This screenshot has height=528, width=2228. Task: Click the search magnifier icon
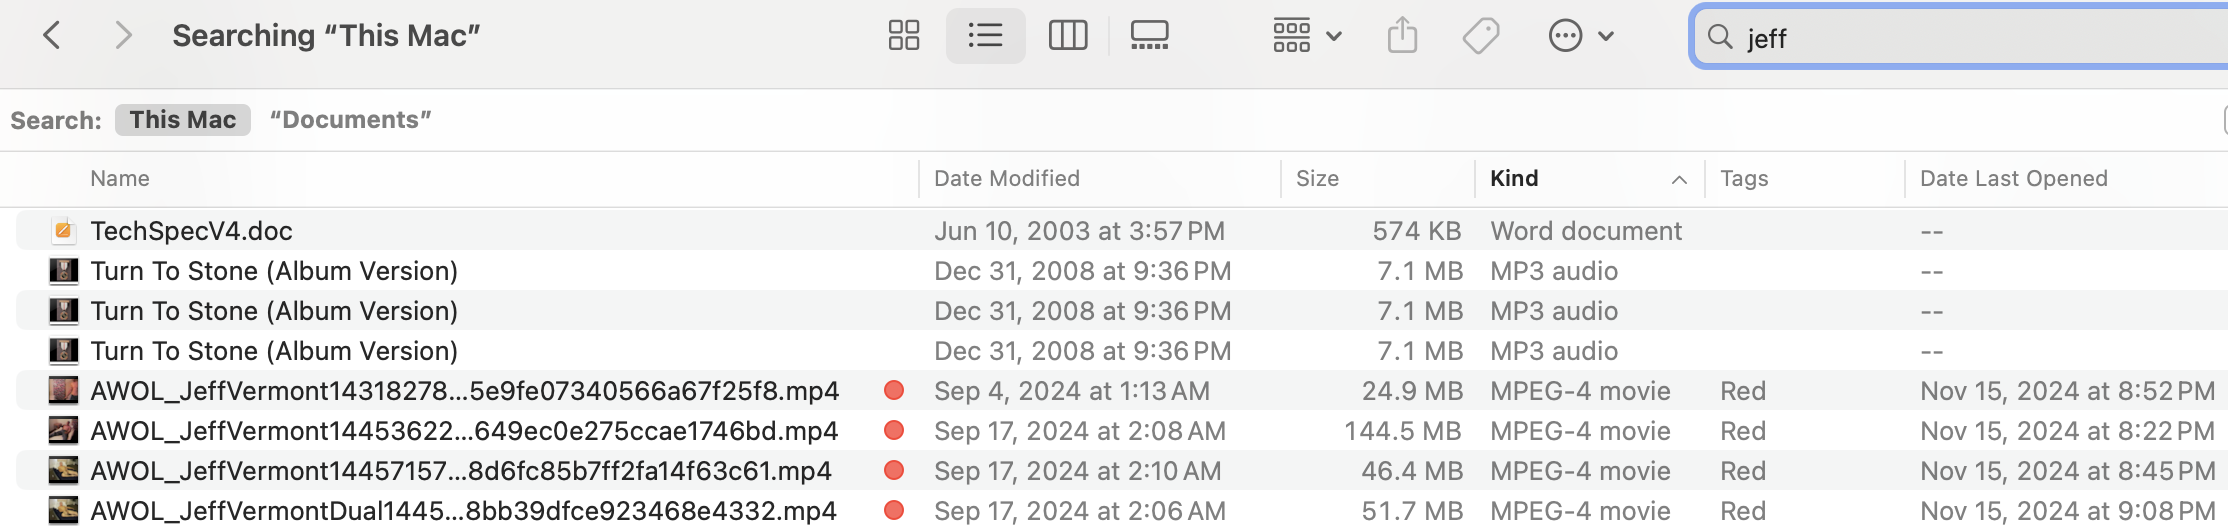pos(1719,37)
